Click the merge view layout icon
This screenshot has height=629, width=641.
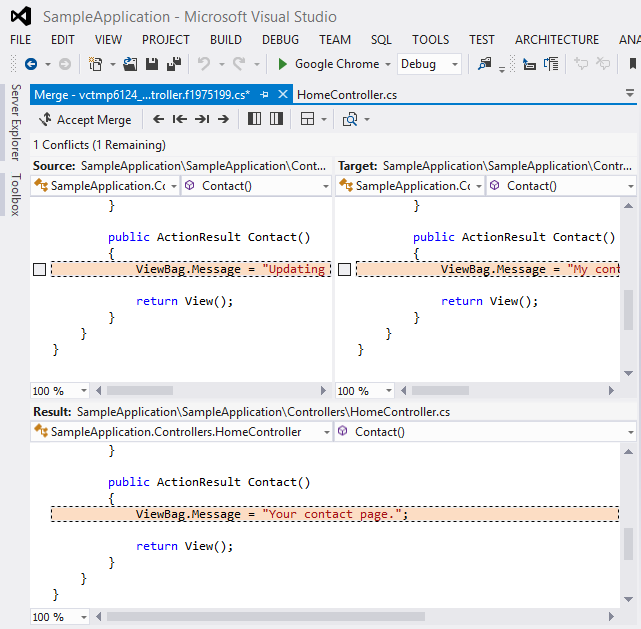307,119
